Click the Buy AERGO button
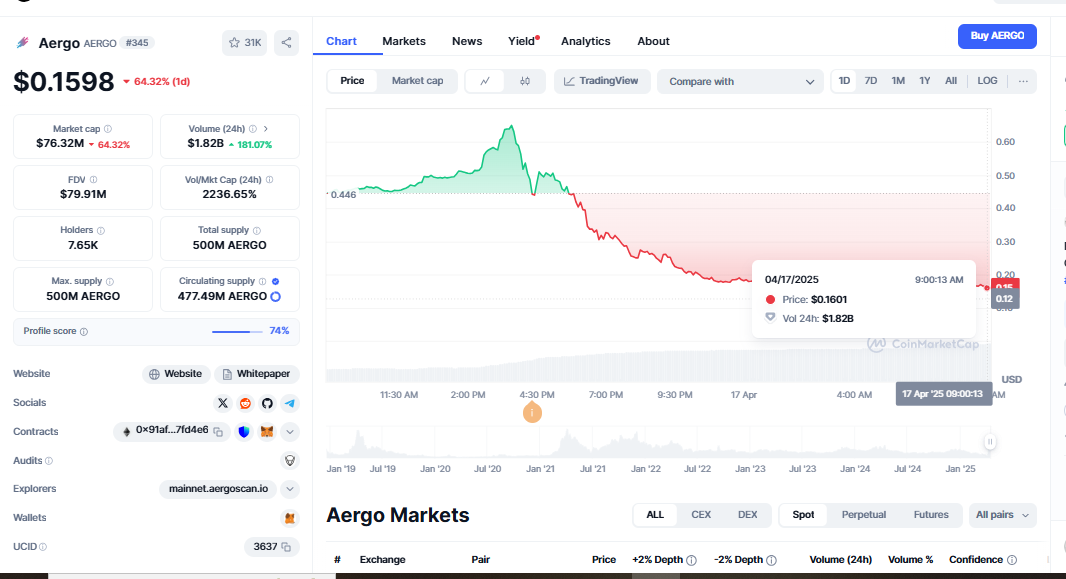1066x579 pixels. pyautogui.click(x=997, y=36)
